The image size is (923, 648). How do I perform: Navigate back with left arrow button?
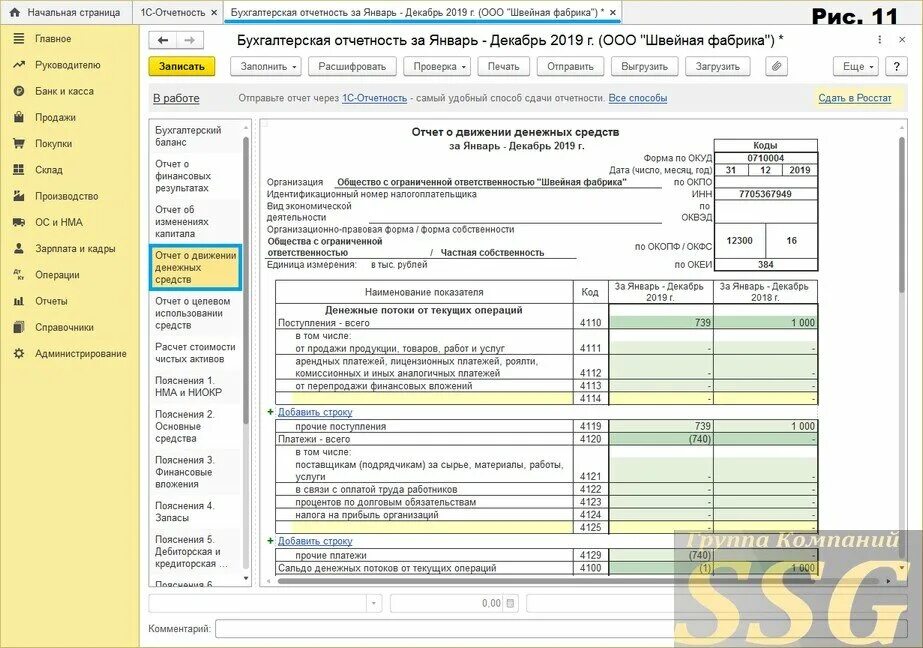click(163, 40)
